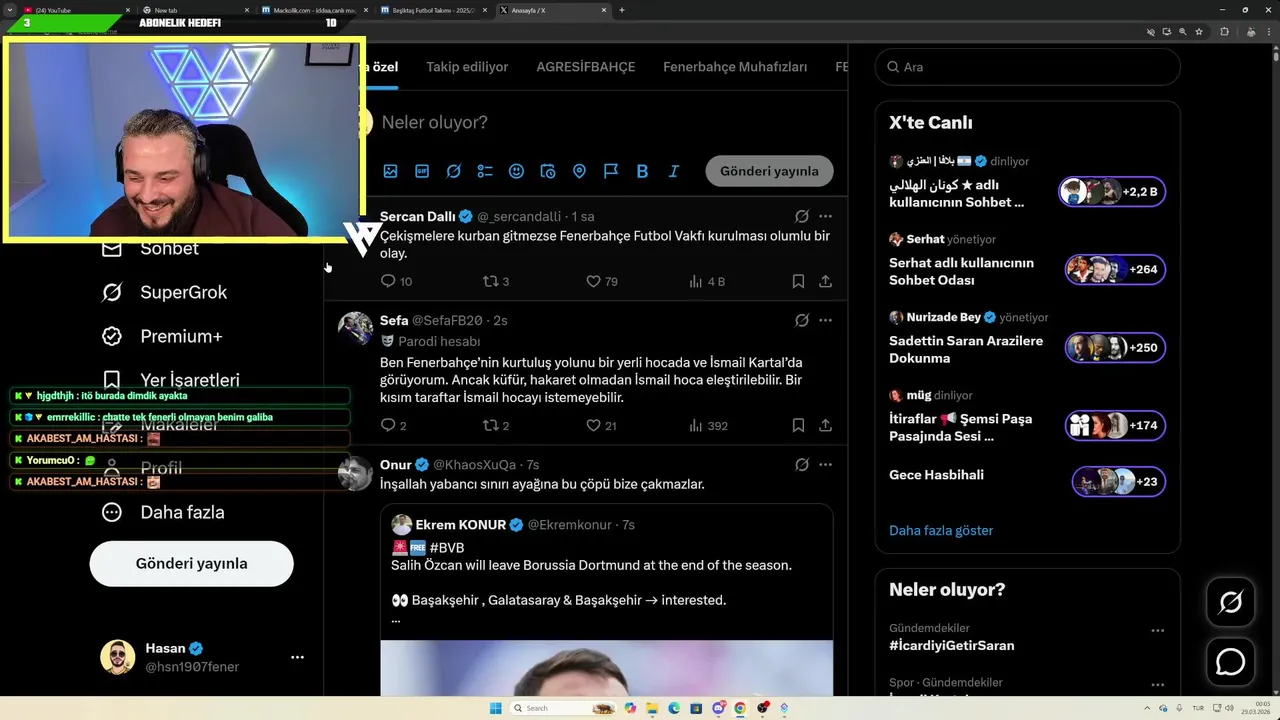Open account switcher dots next to Hasan

(297, 657)
